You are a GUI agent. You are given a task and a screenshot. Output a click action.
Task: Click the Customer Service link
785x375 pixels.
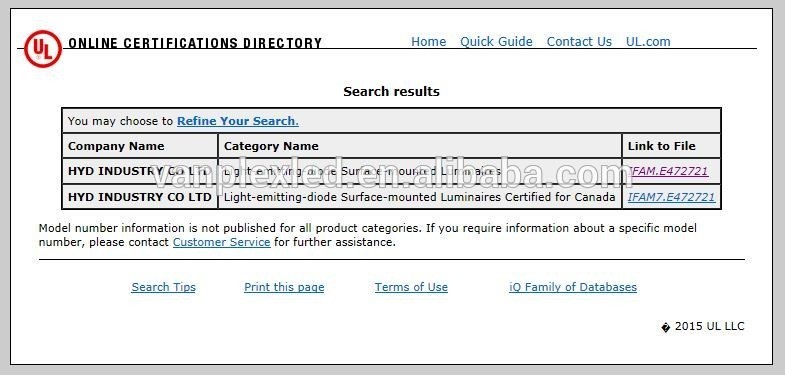coord(221,242)
